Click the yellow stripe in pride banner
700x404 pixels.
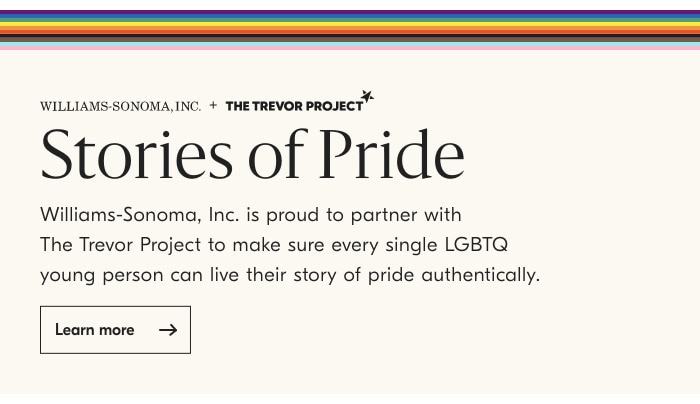click(x=350, y=23)
